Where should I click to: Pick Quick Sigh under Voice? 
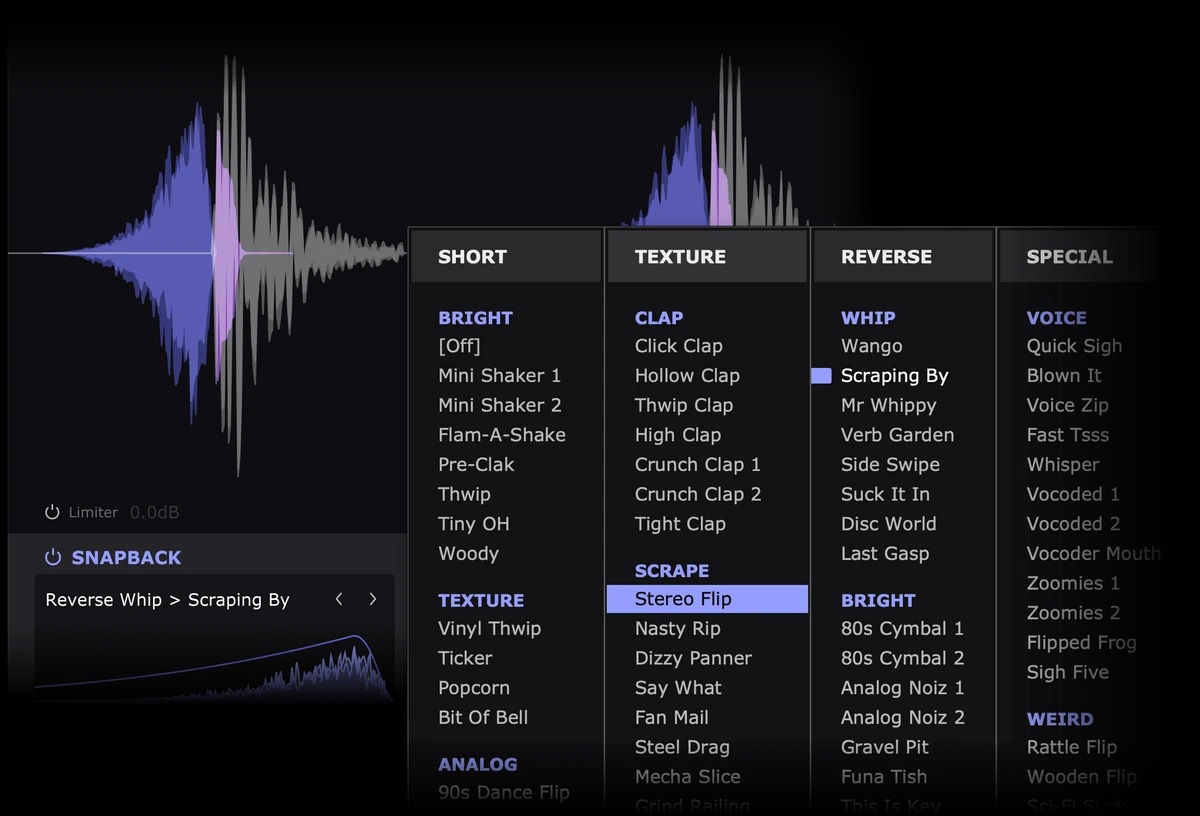click(1074, 346)
